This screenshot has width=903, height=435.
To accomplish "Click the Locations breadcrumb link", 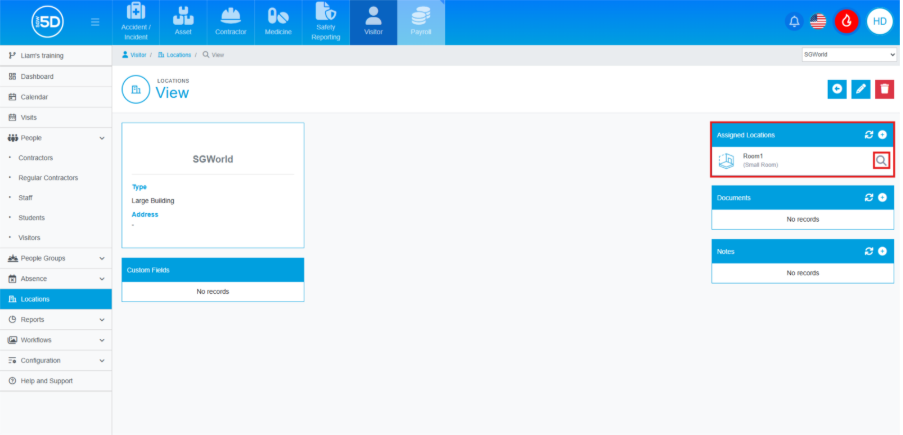I will 174,55.
